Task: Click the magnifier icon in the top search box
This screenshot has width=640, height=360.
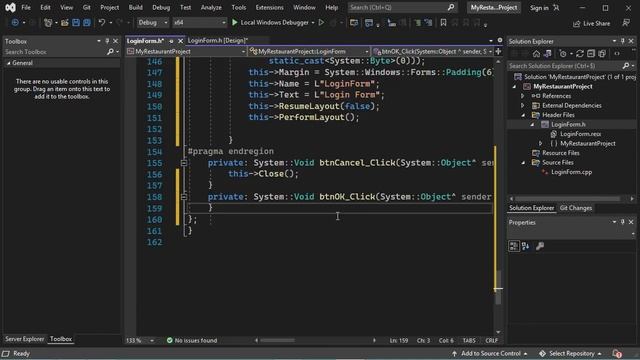Action: pos(451,7)
